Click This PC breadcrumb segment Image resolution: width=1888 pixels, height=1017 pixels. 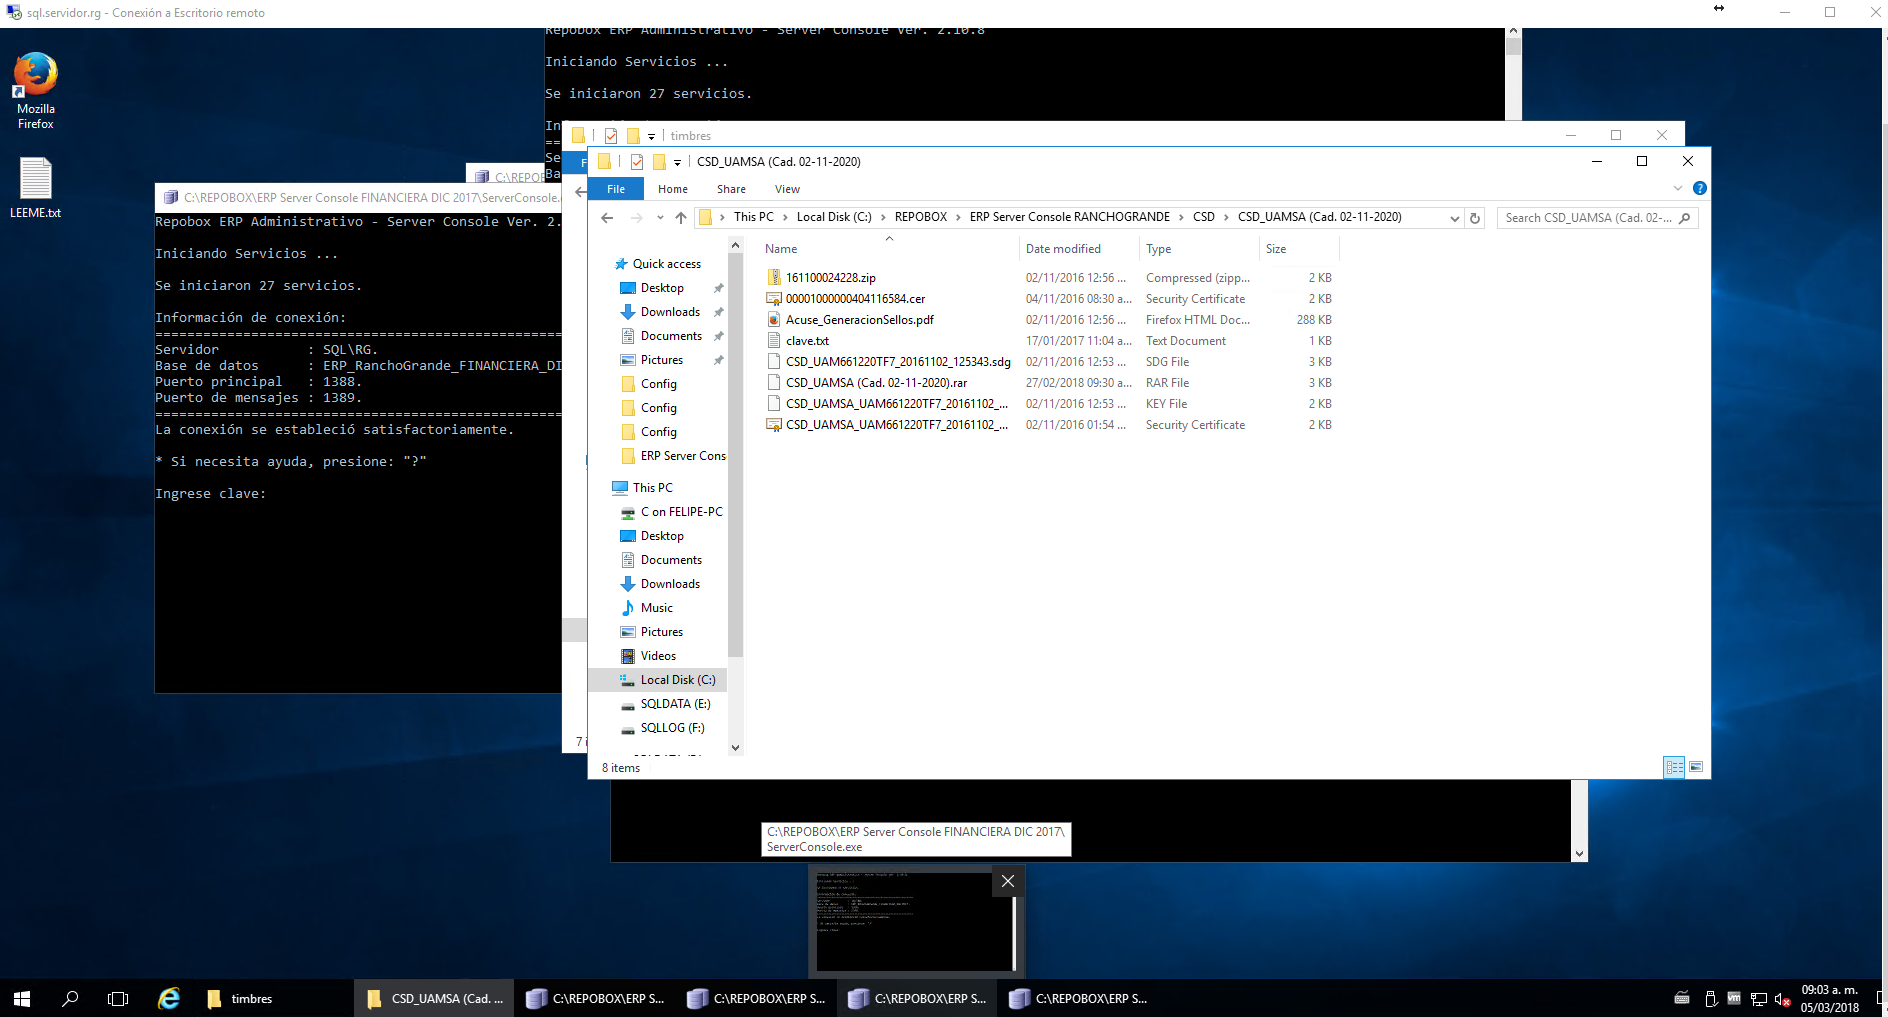(x=753, y=217)
